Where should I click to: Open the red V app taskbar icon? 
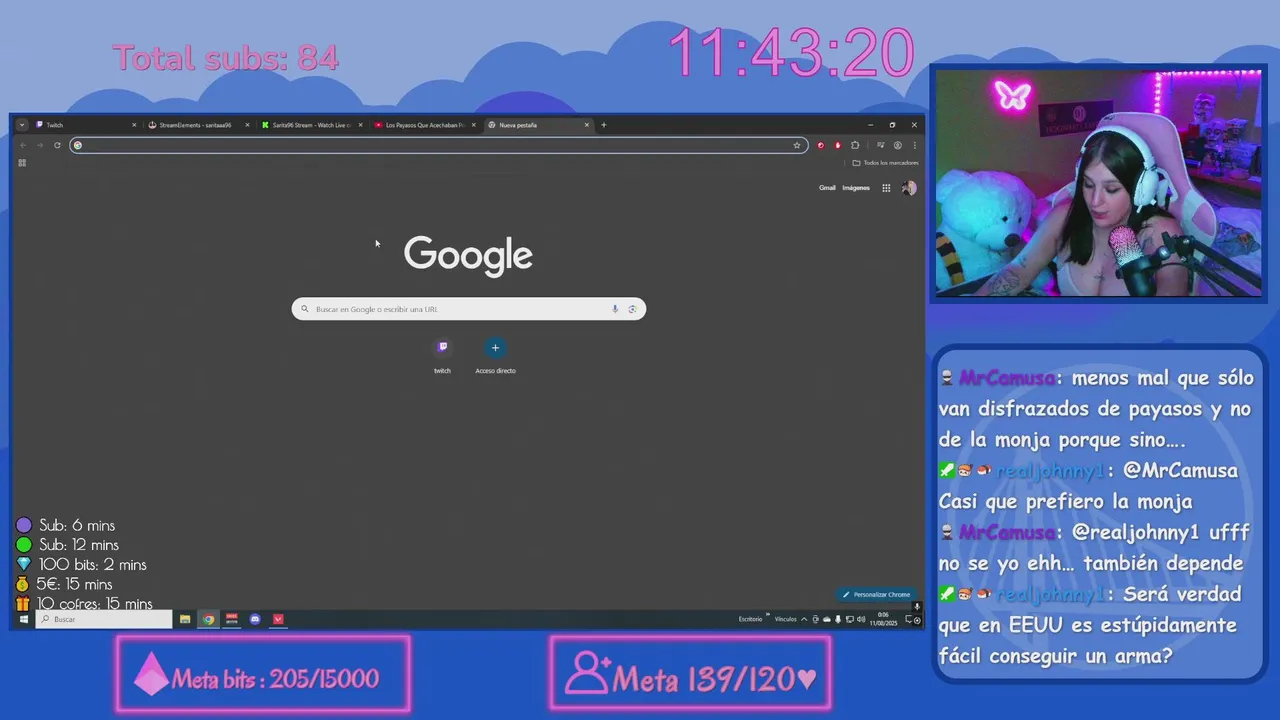(278, 619)
